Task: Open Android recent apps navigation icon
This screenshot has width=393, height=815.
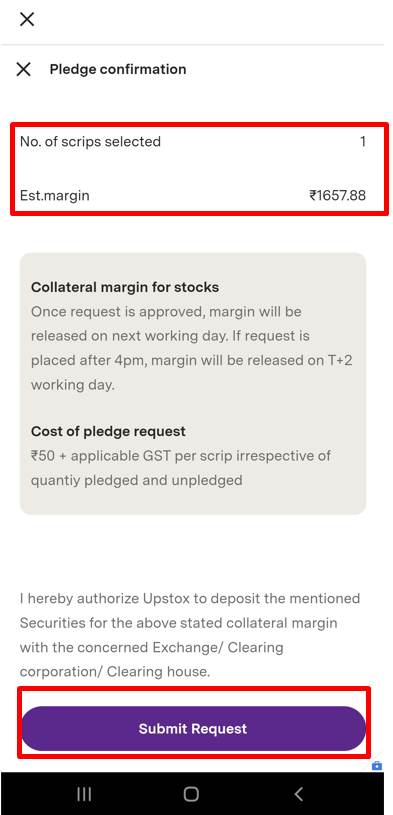Action: point(84,794)
